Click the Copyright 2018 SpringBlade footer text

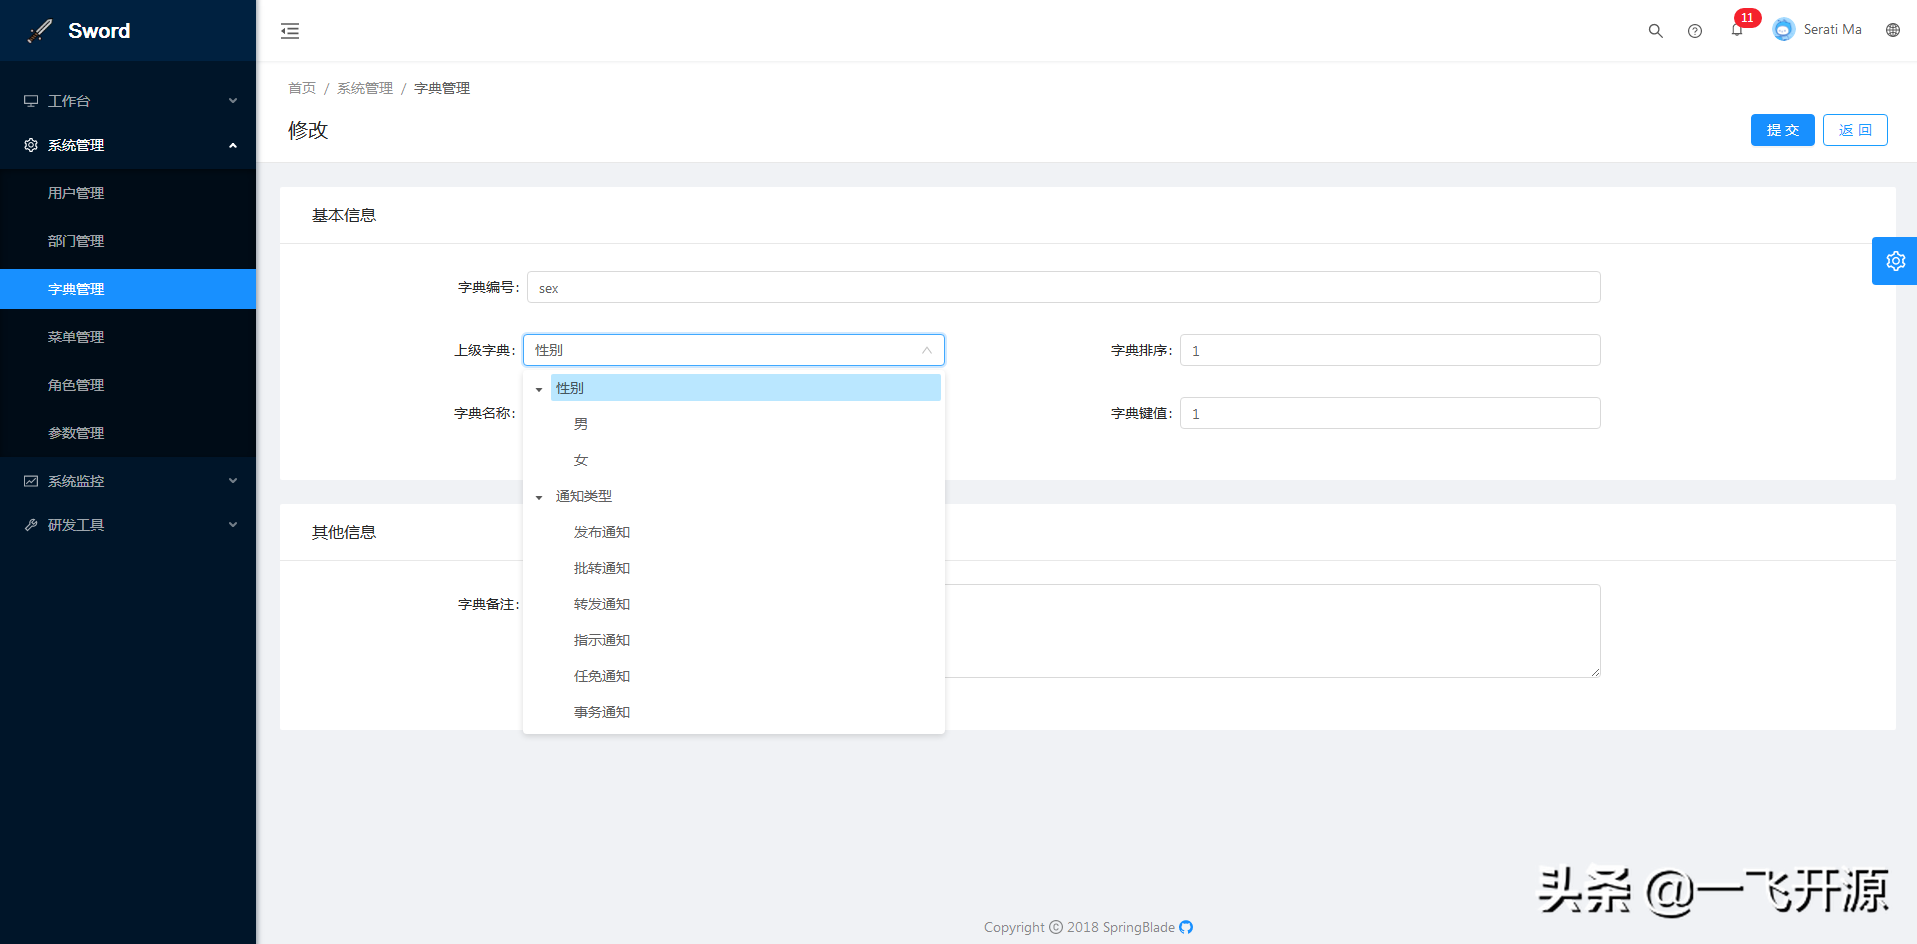pos(1079,927)
